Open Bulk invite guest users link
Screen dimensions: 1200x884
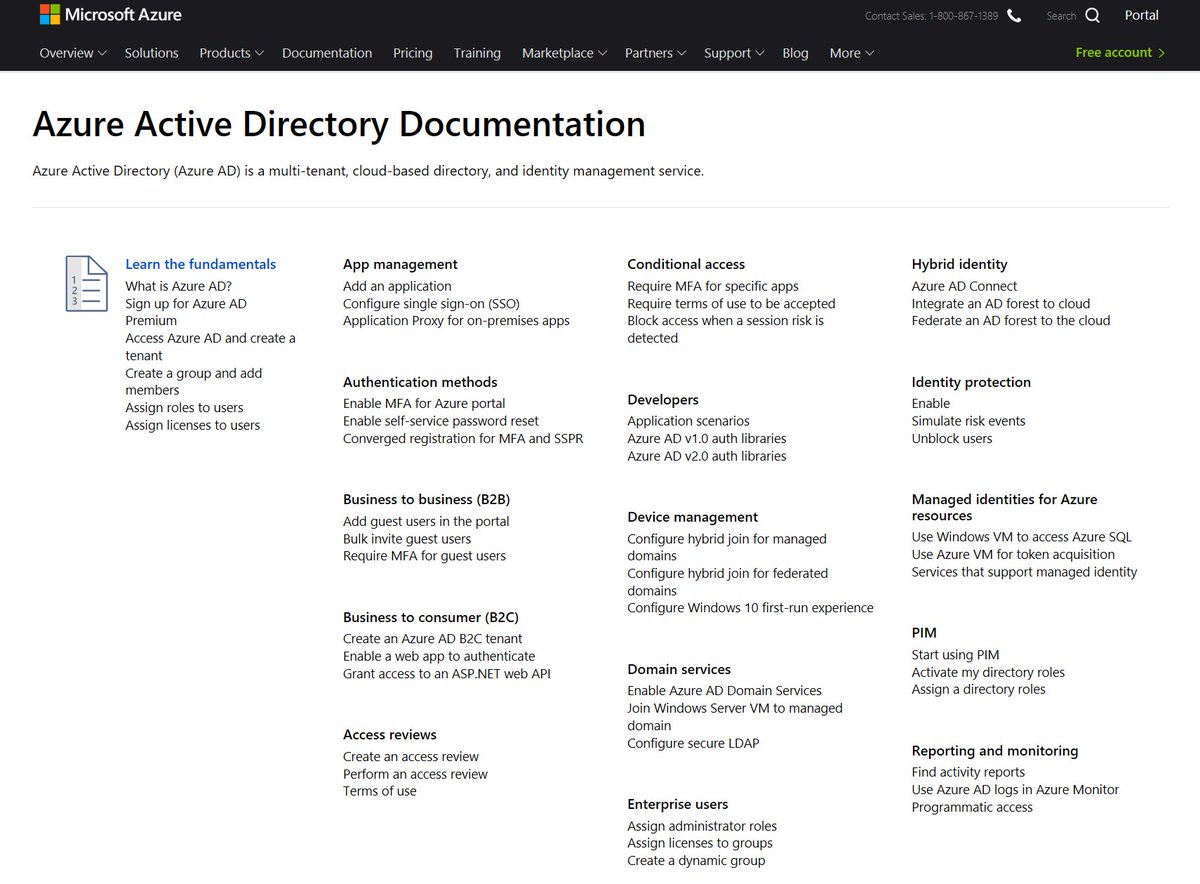tap(407, 539)
